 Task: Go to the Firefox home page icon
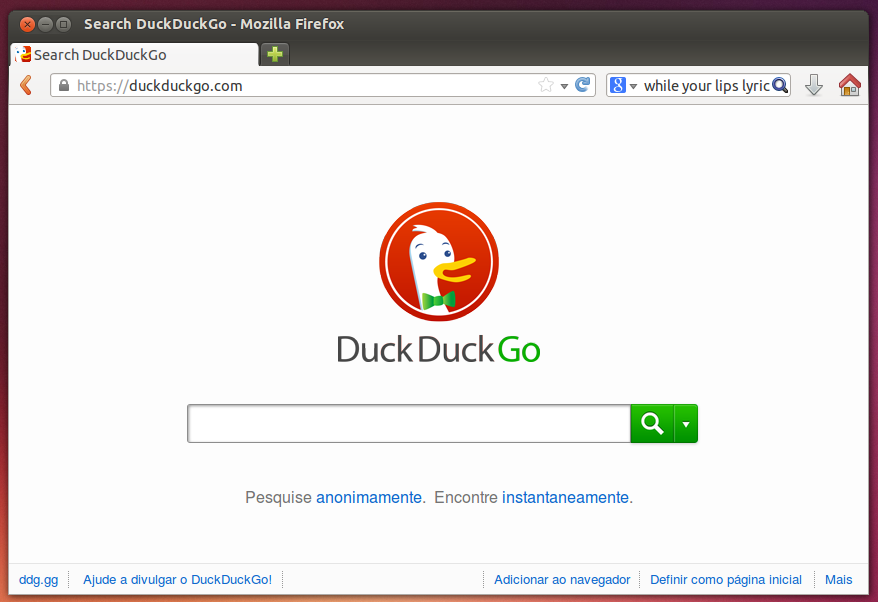[849, 85]
